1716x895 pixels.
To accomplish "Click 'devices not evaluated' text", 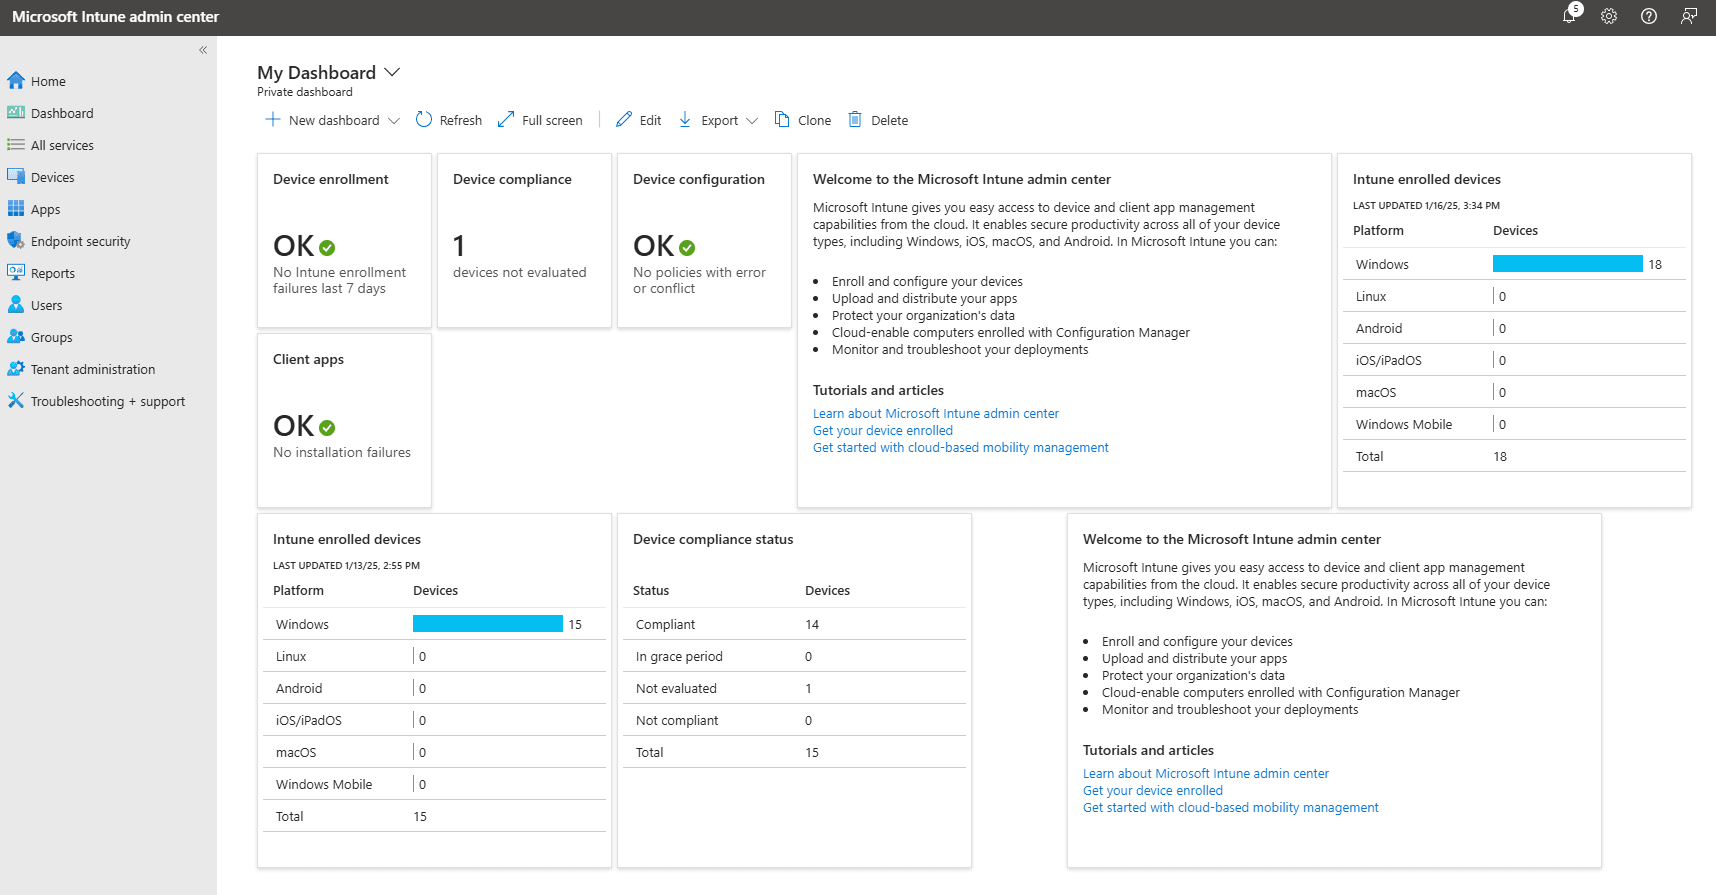I will (x=520, y=273).
